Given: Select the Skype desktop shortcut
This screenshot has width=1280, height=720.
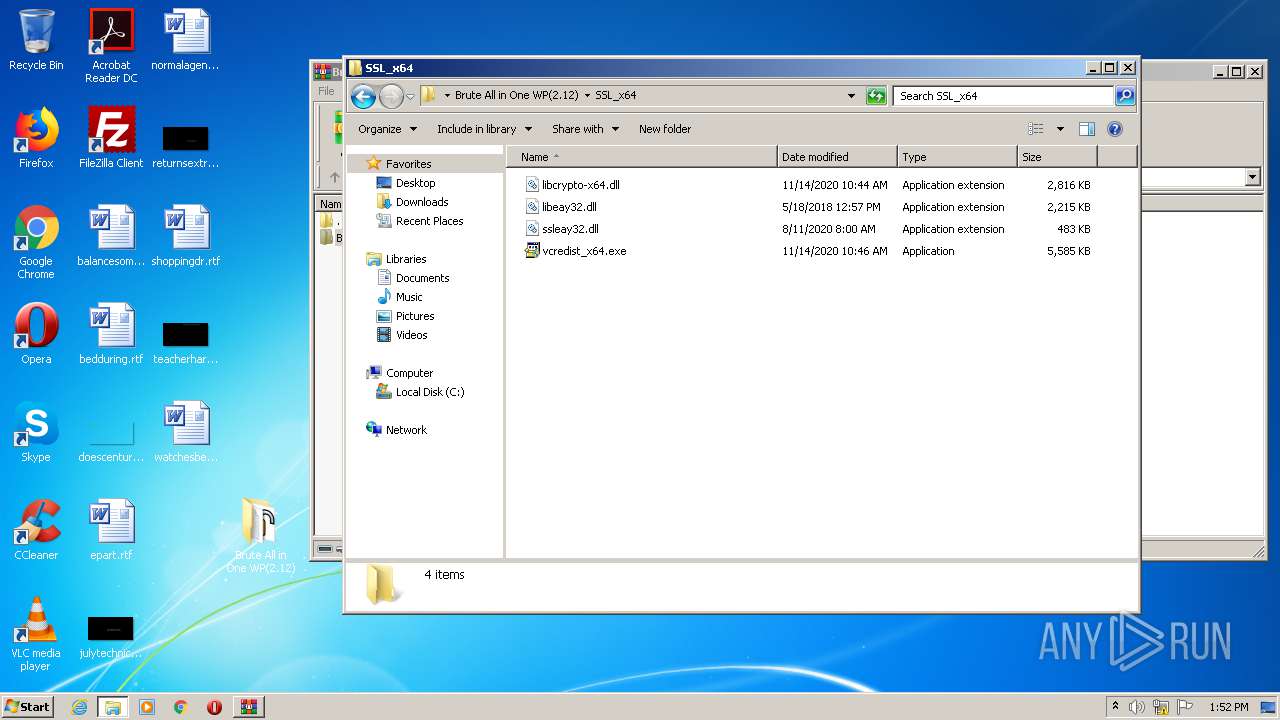Looking at the screenshot, I should click(x=36, y=432).
